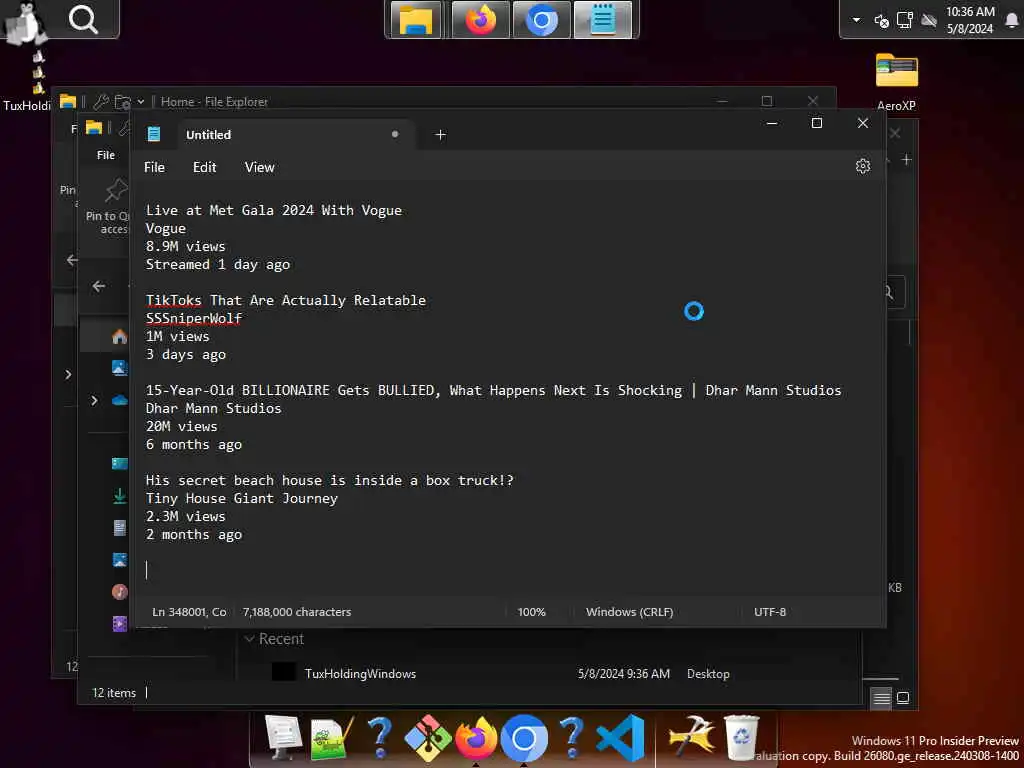Switch Explorer to large icons view icon

coord(903,698)
